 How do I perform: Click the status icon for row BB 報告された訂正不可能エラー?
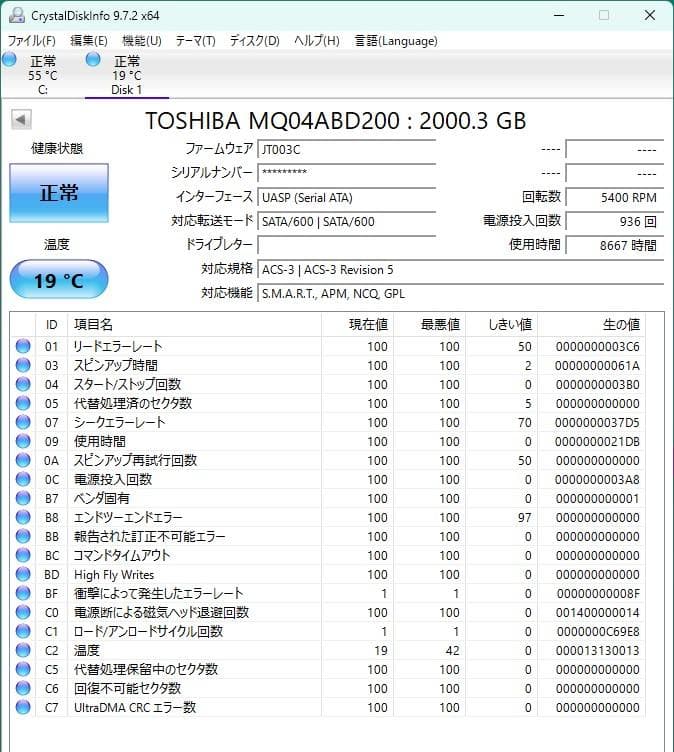click(x=23, y=536)
